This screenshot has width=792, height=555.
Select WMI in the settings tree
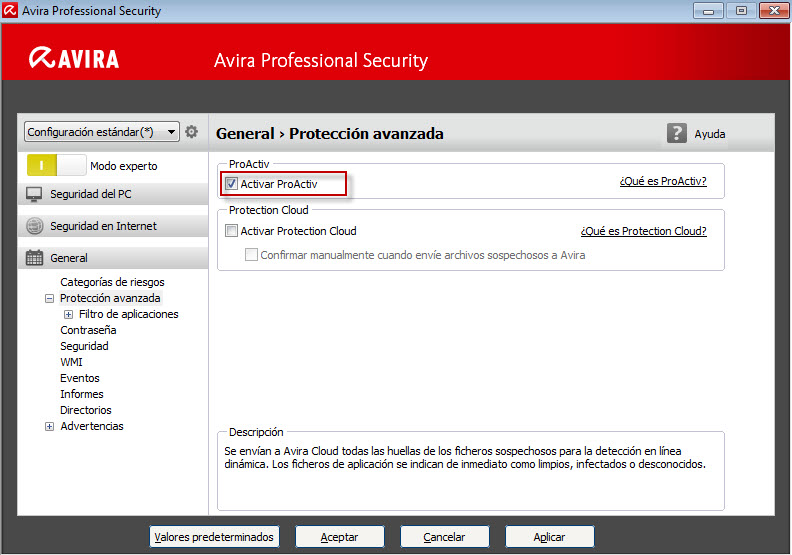71,362
